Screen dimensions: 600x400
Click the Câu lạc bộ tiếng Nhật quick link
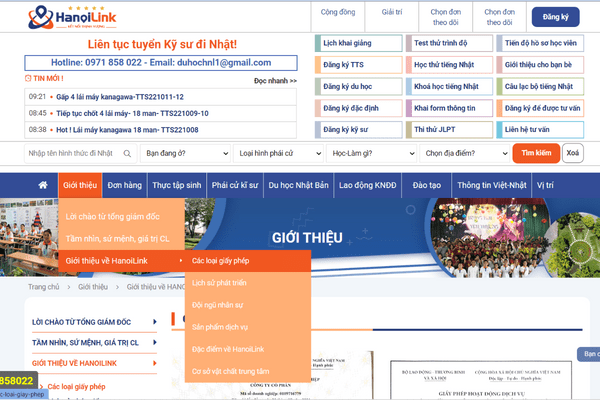pyautogui.click(x=540, y=87)
